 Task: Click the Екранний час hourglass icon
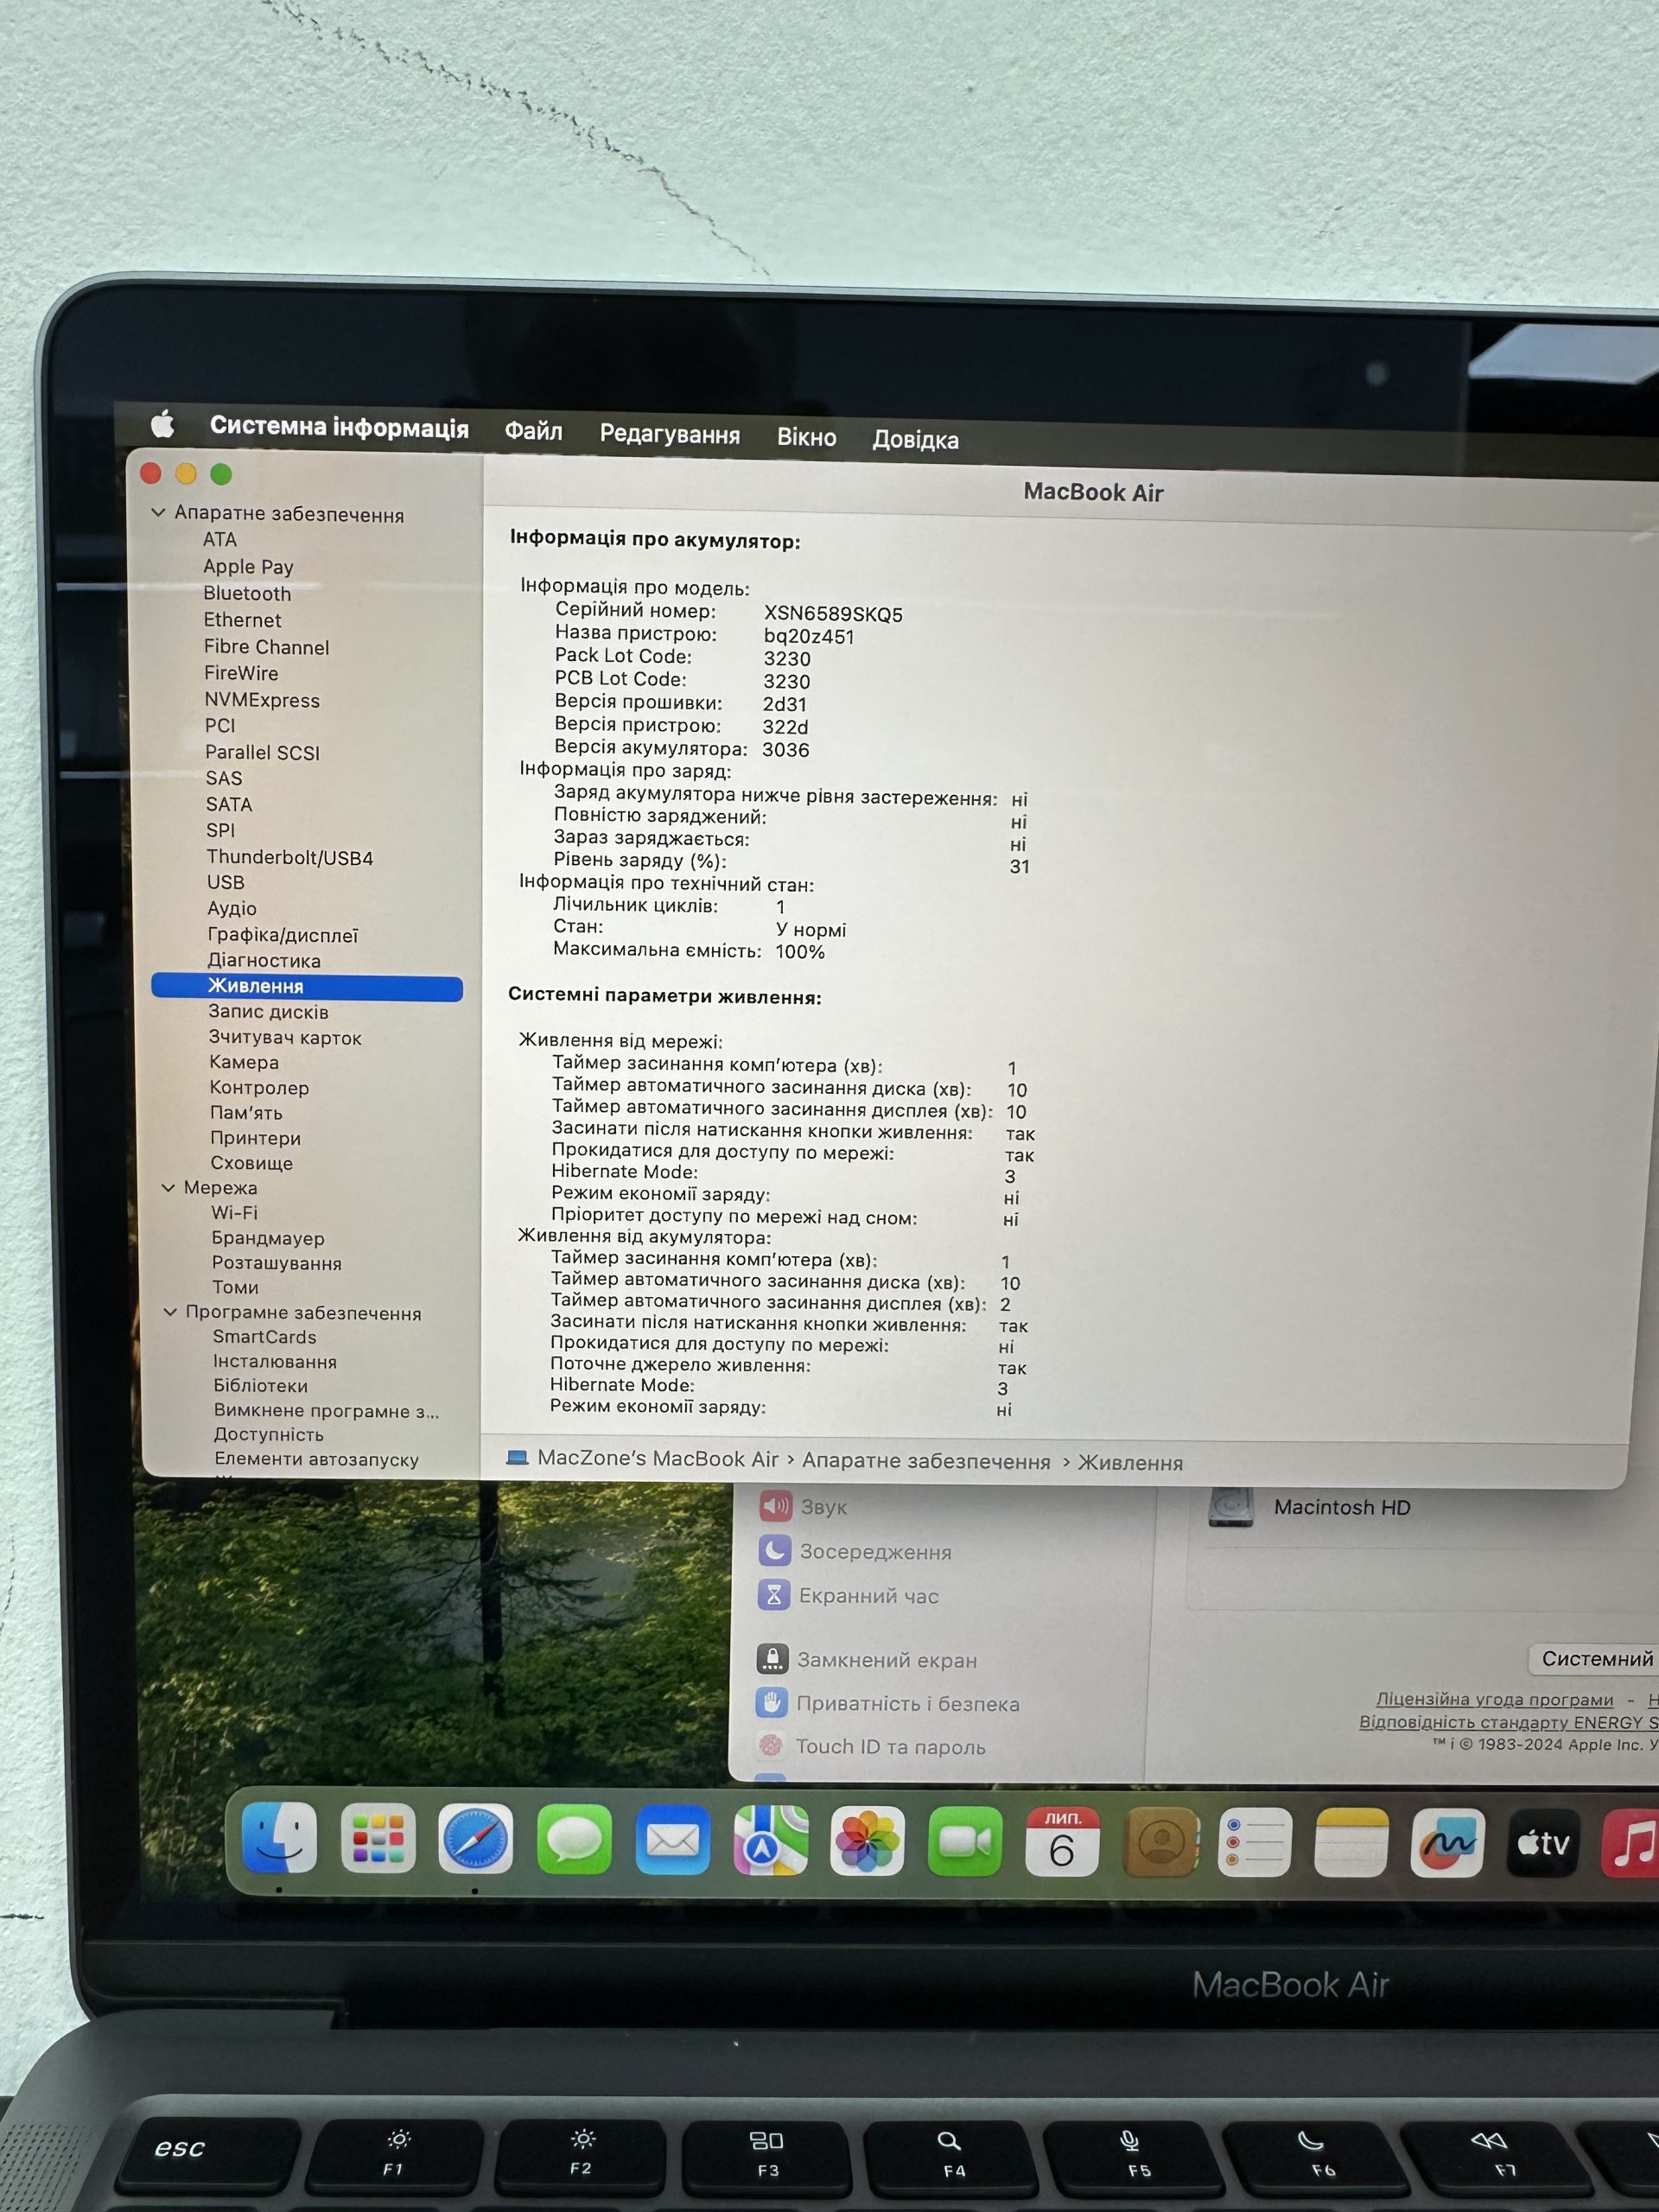(774, 1595)
